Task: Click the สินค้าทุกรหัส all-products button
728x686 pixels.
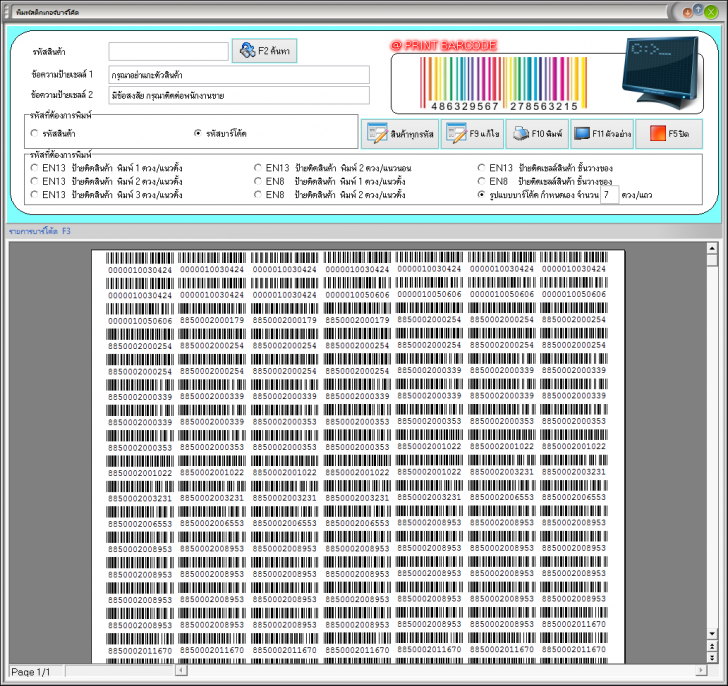Action: [400, 134]
